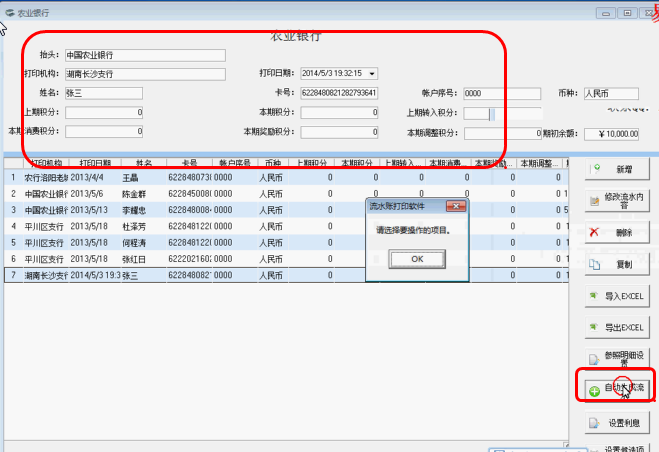This screenshot has height=452, width=659.
Task: Click OK in the message dialog
Action: (417, 259)
